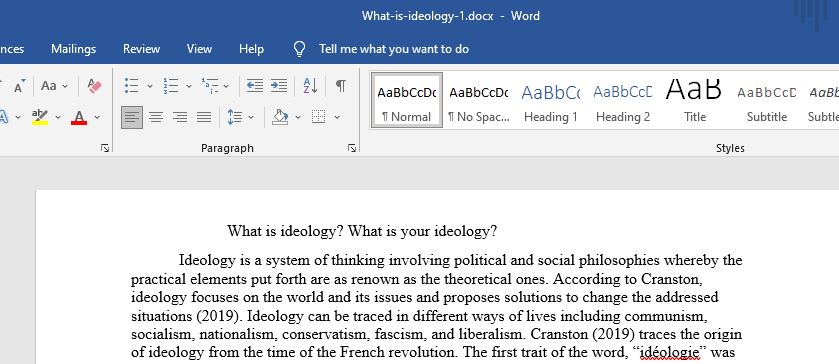
Task: Apply the Subtitle style
Action: click(x=767, y=101)
